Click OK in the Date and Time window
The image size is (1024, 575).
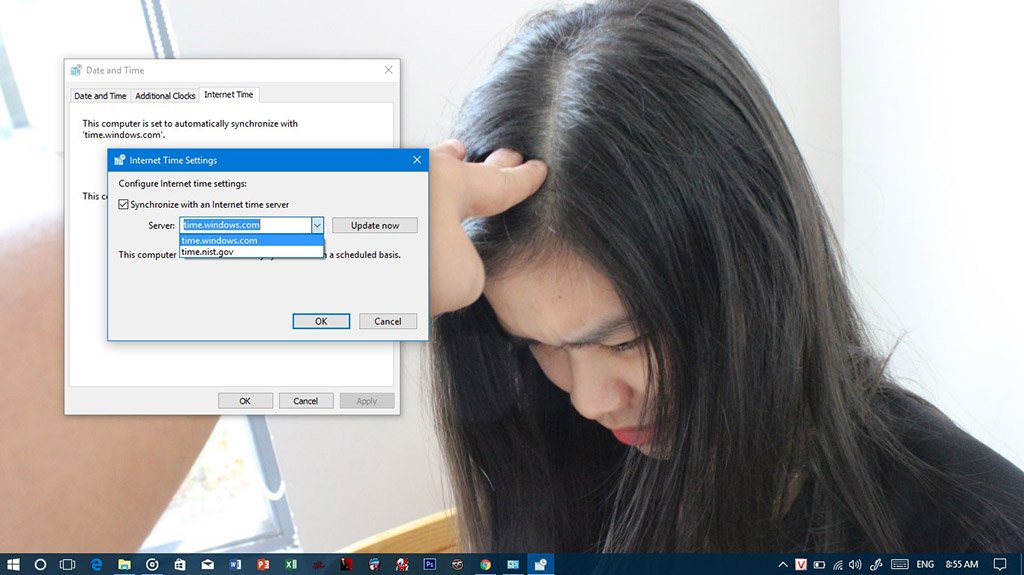[245, 401]
